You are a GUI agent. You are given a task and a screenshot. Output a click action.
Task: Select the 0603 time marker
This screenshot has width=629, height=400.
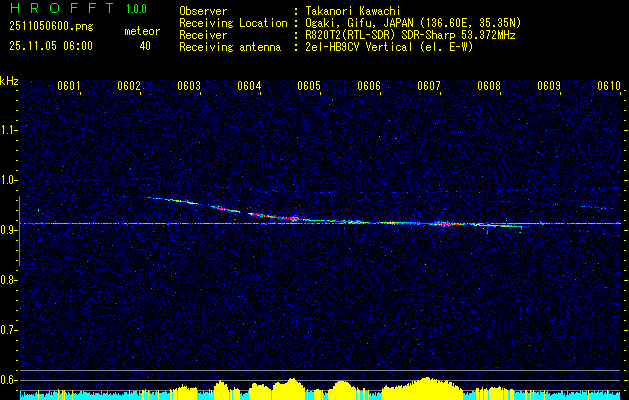coord(189,86)
